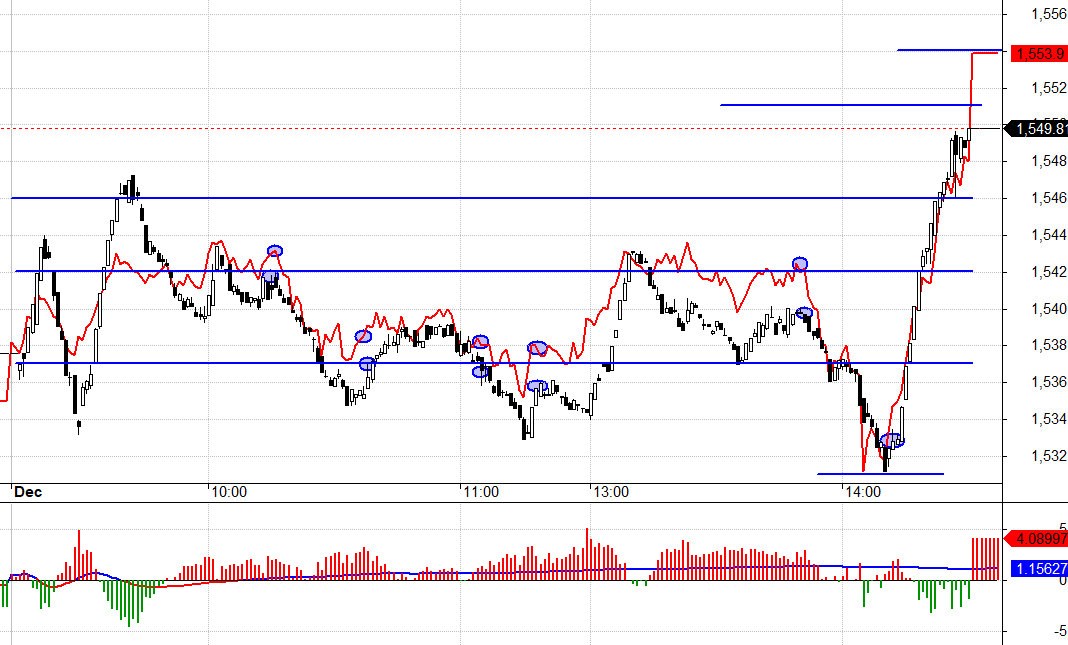Click the short blue line below 1,532
The height and width of the screenshot is (645, 1068).
coord(880,474)
